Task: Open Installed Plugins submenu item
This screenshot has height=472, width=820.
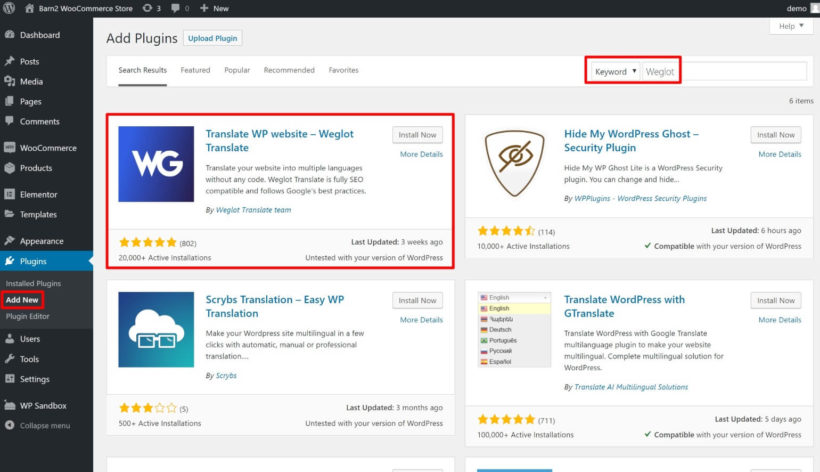Action: (x=33, y=283)
